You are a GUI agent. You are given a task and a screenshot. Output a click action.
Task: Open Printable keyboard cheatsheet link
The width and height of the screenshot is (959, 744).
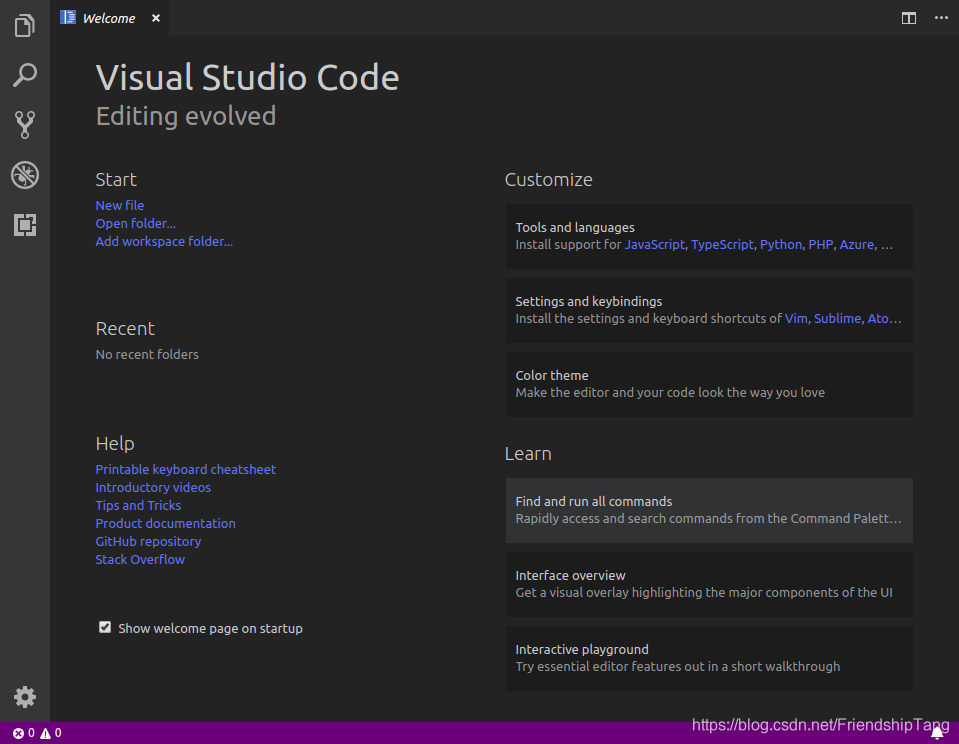[x=185, y=469]
